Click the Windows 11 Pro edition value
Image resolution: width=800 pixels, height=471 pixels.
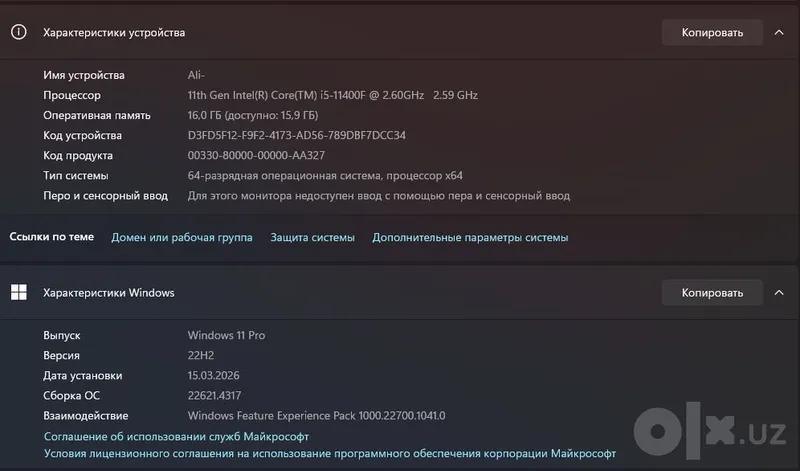[x=227, y=335]
